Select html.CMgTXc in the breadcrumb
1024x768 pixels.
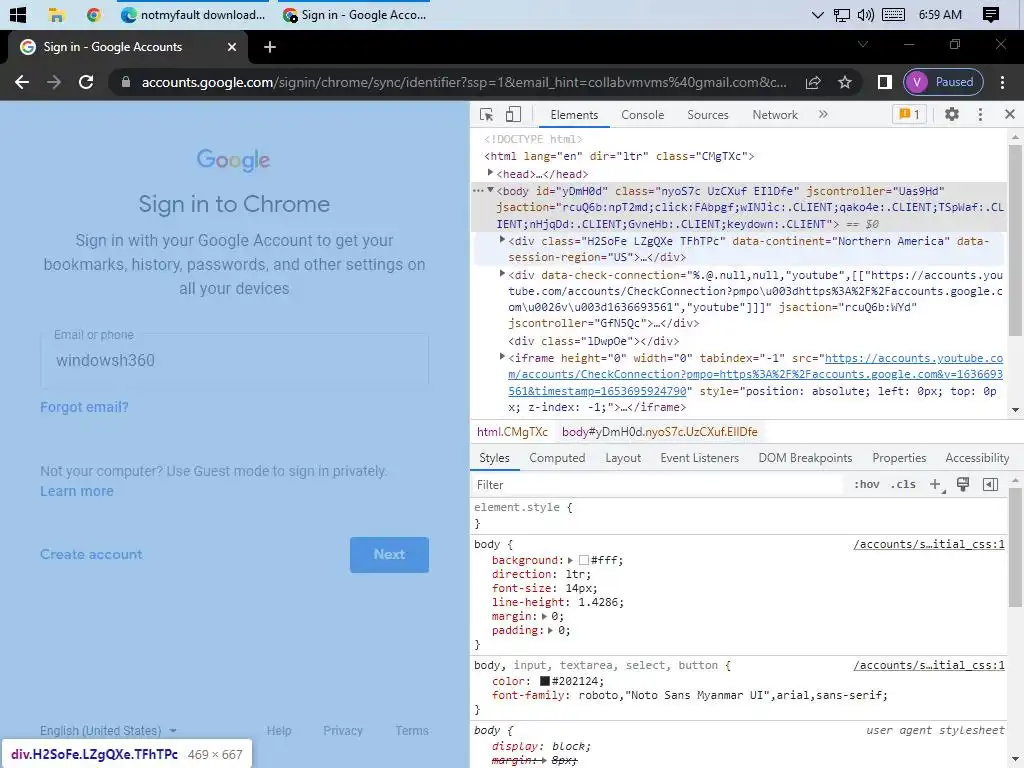pyautogui.click(x=512, y=432)
